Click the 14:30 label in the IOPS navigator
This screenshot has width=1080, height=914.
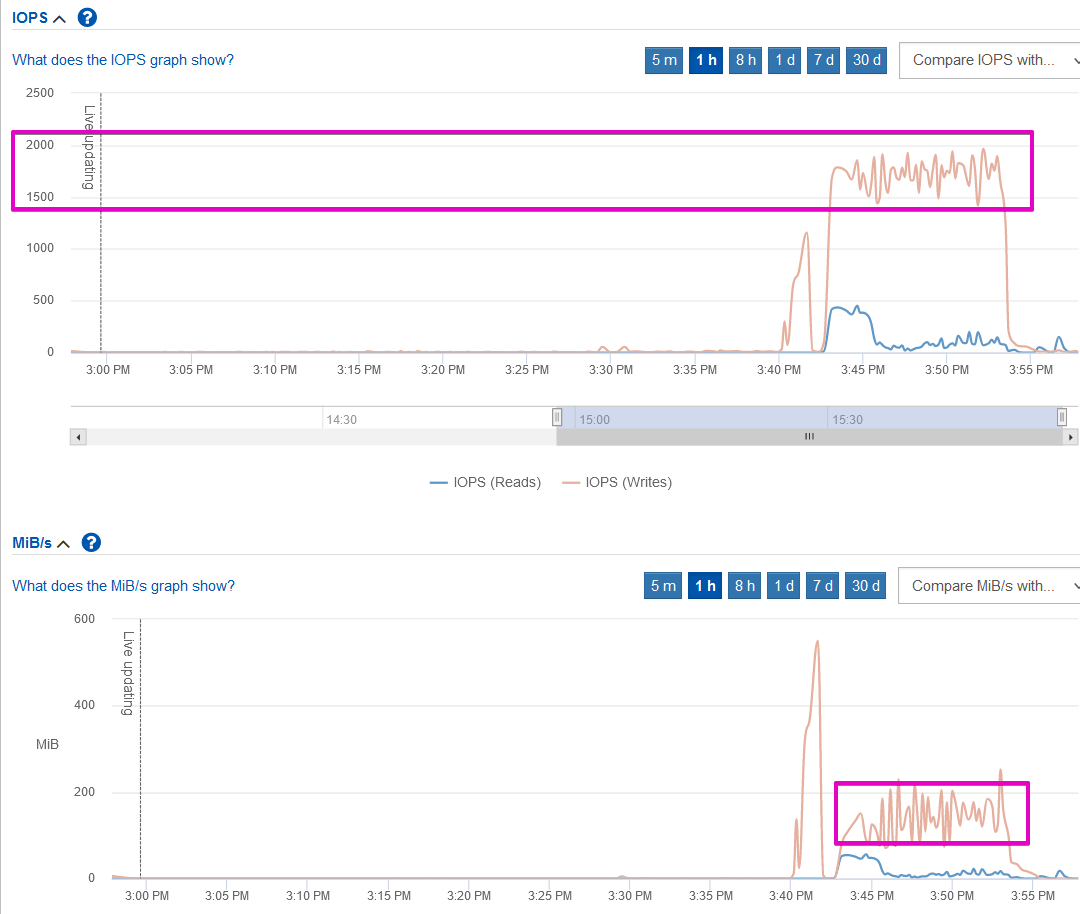pyautogui.click(x=342, y=419)
